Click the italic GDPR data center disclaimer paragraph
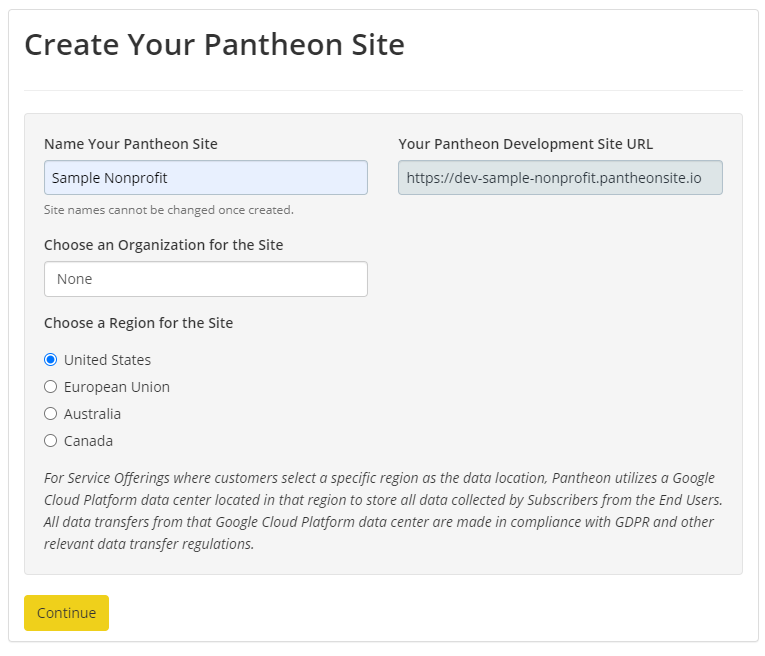Image resolution: width=765 pixels, height=656 pixels. (383, 511)
